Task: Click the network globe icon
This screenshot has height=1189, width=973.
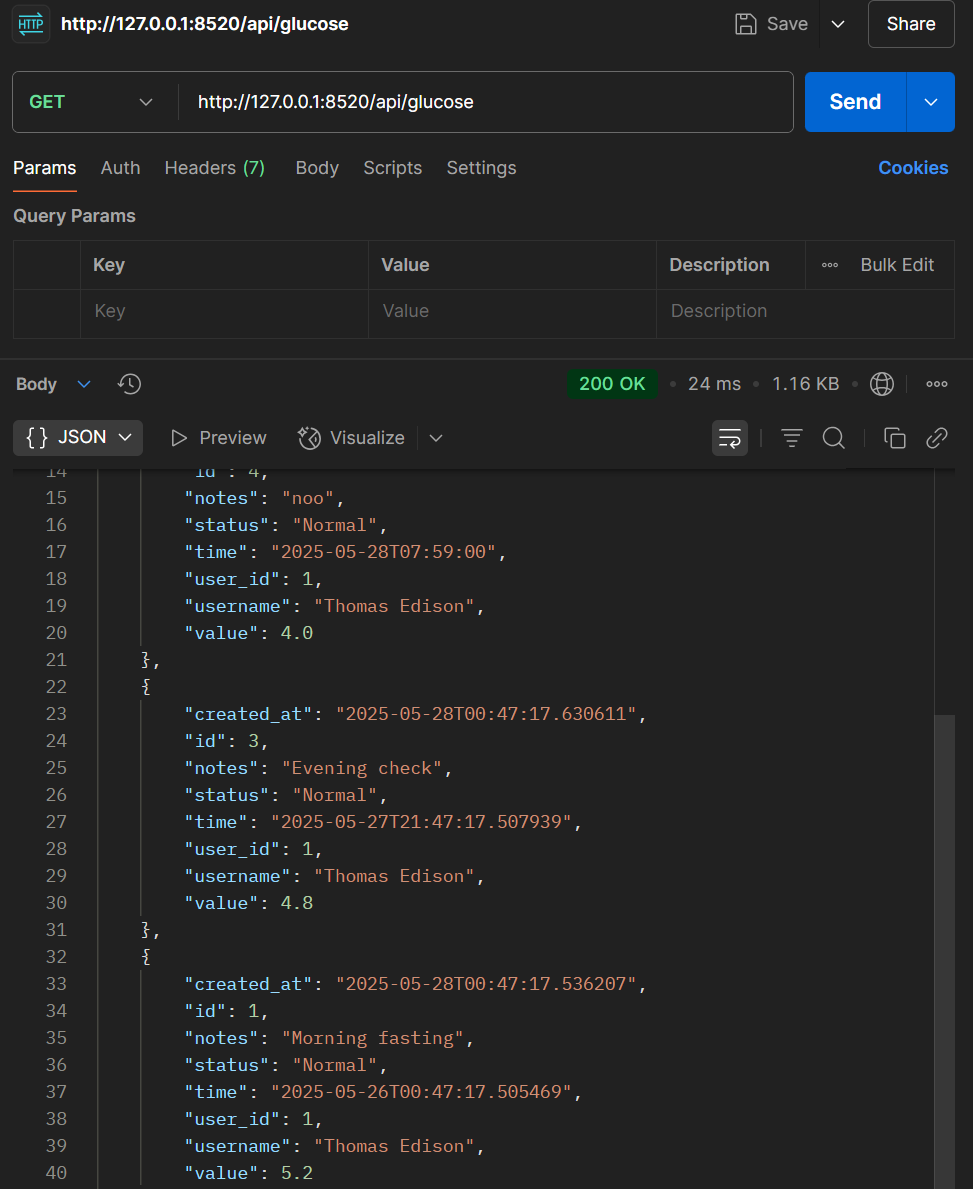Action: click(x=881, y=384)
